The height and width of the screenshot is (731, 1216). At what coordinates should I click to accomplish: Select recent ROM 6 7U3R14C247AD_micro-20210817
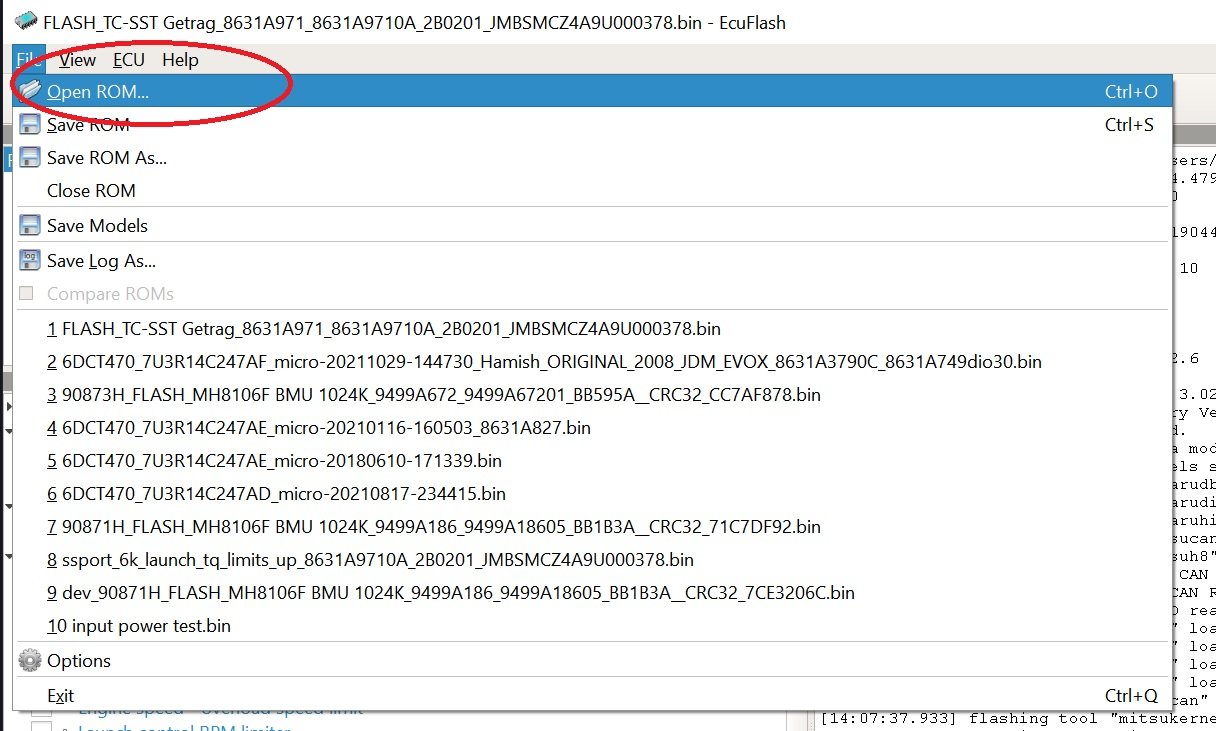click(x=592, y=494)
